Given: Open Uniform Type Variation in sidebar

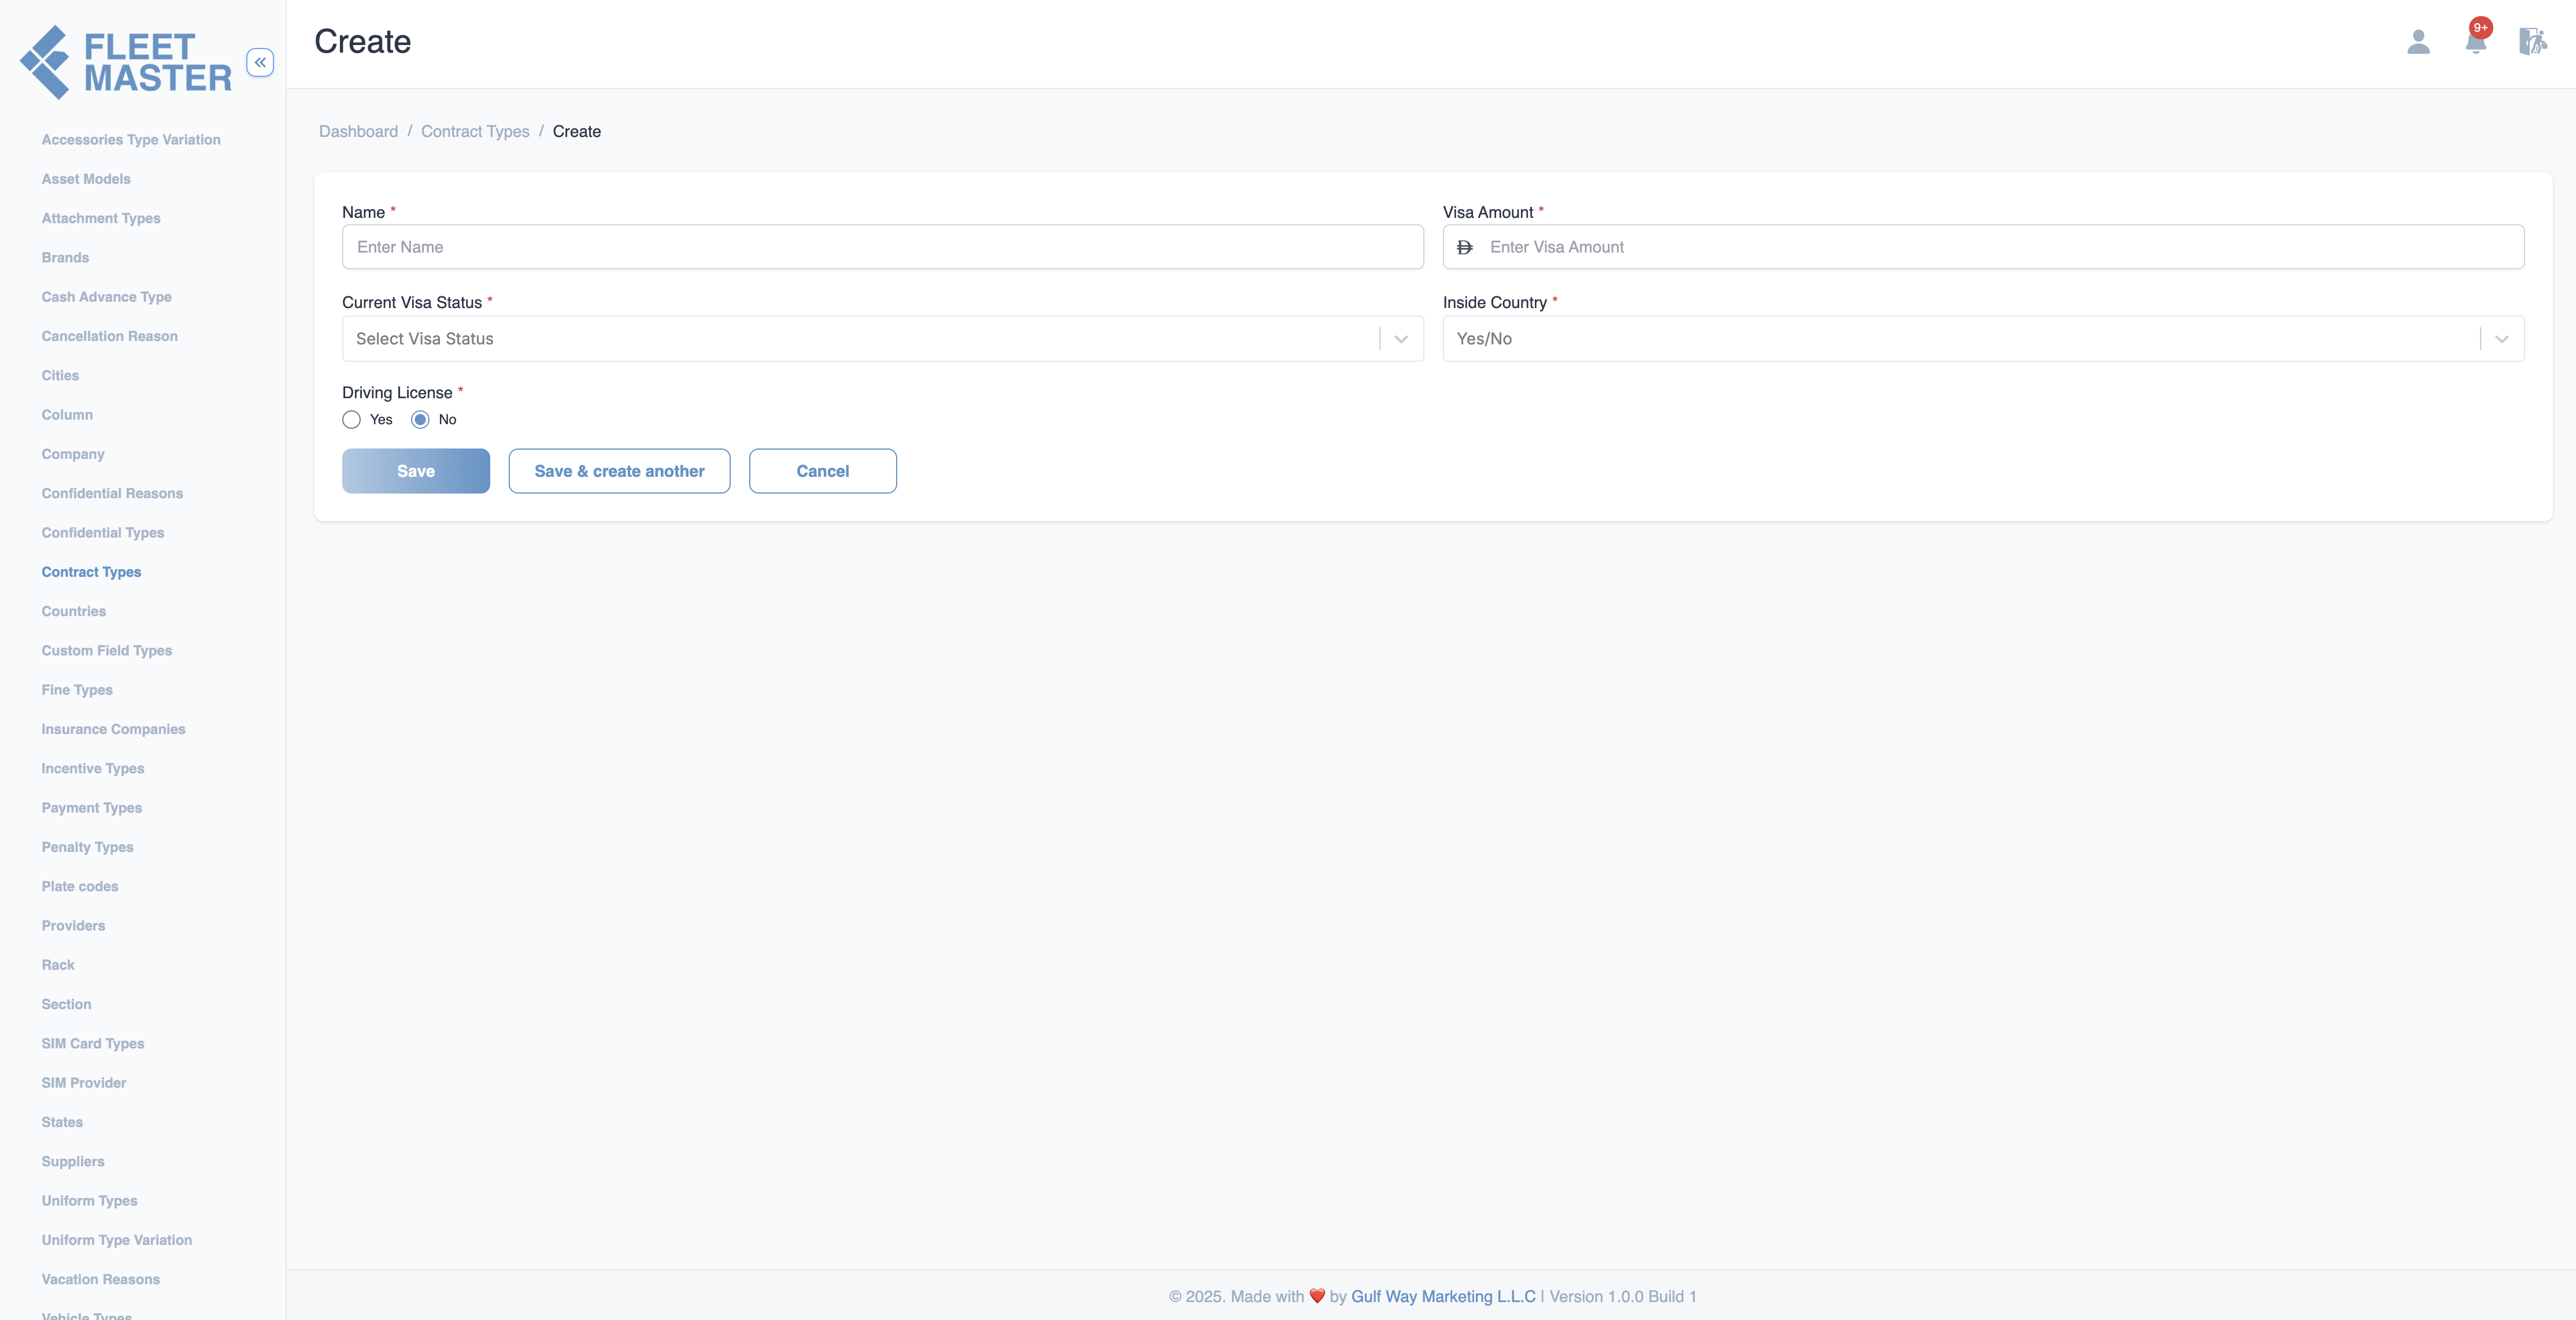Looking at the screenshot, I should pyautogui.click(x=117, y=1240).
